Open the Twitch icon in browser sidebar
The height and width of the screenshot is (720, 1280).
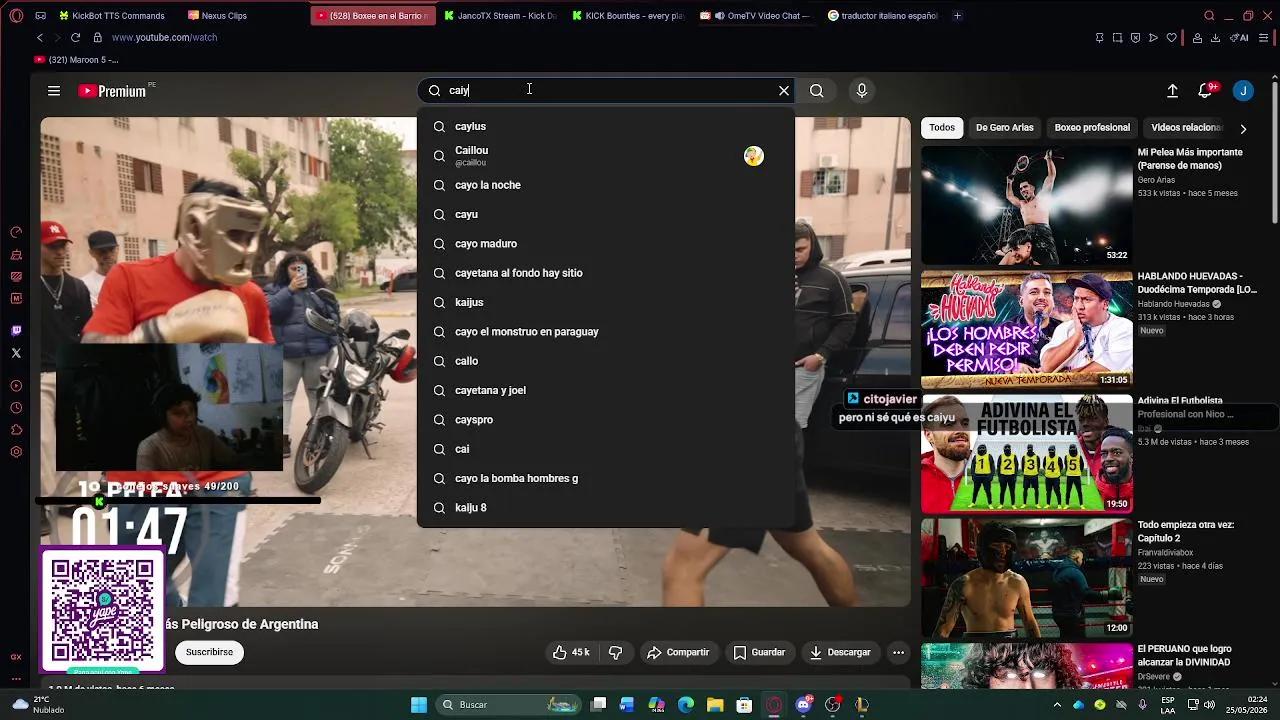[16, 331]
